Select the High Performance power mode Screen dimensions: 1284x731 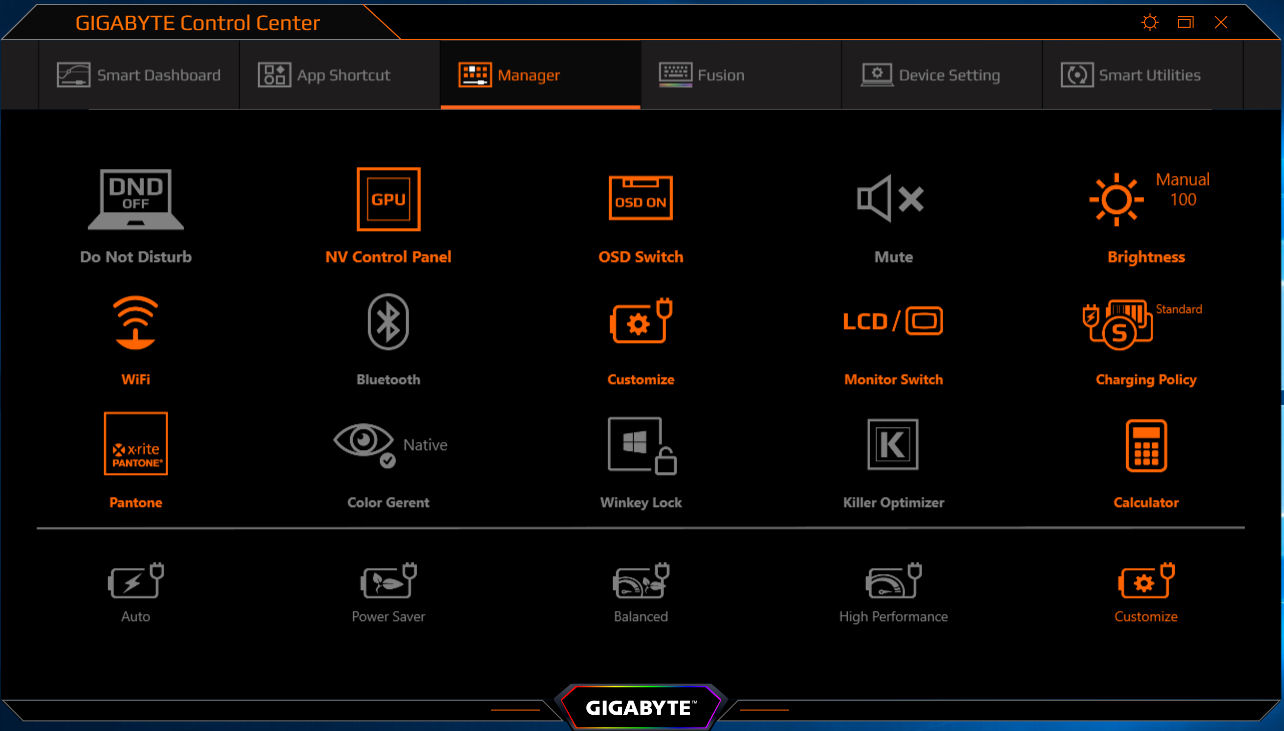(x=893, y=593)
